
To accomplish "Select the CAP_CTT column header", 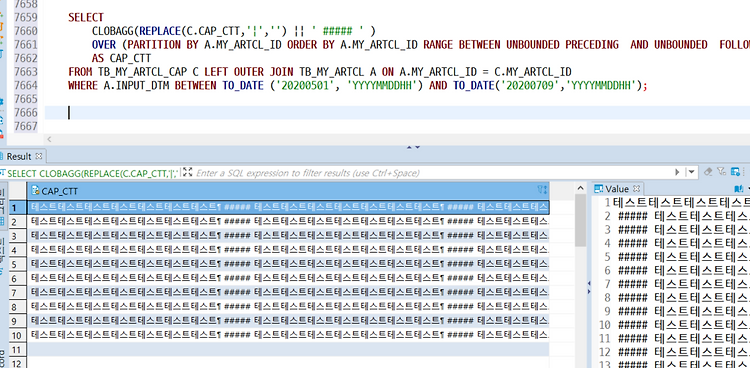I will pos(288,190).
